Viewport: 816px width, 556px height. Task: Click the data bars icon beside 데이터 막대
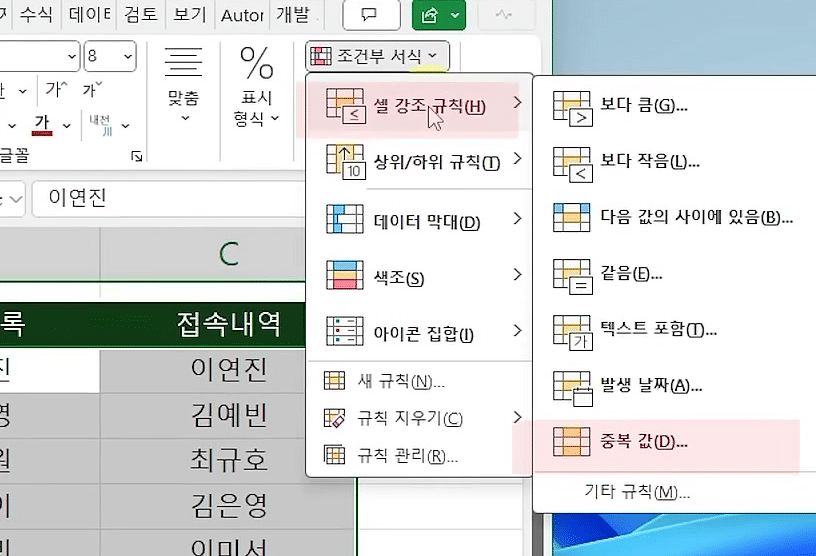point(345,219)
